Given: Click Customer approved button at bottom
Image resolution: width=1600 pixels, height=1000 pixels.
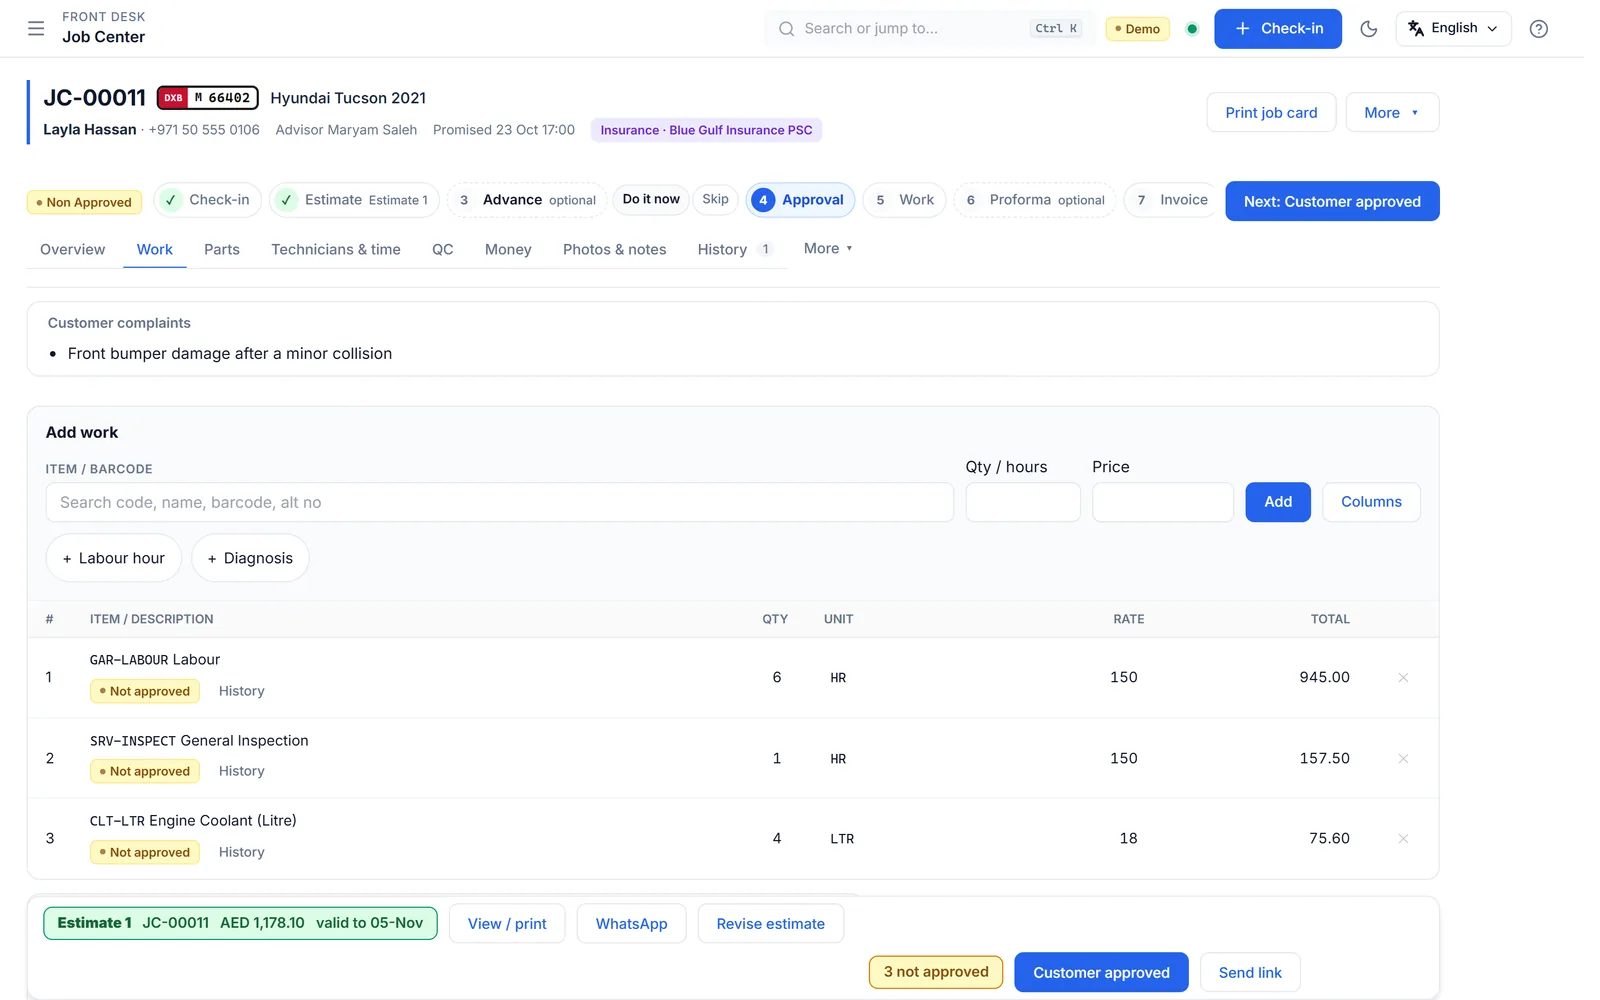Looking at the screenshot, I should pyautogui.click(x=1101, y=972).
